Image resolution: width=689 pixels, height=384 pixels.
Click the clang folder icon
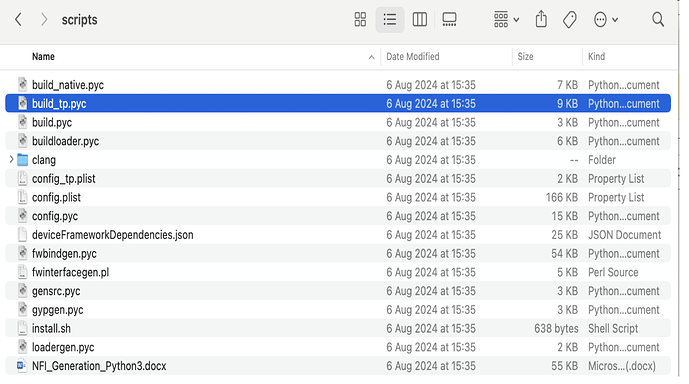pos(23,160)
